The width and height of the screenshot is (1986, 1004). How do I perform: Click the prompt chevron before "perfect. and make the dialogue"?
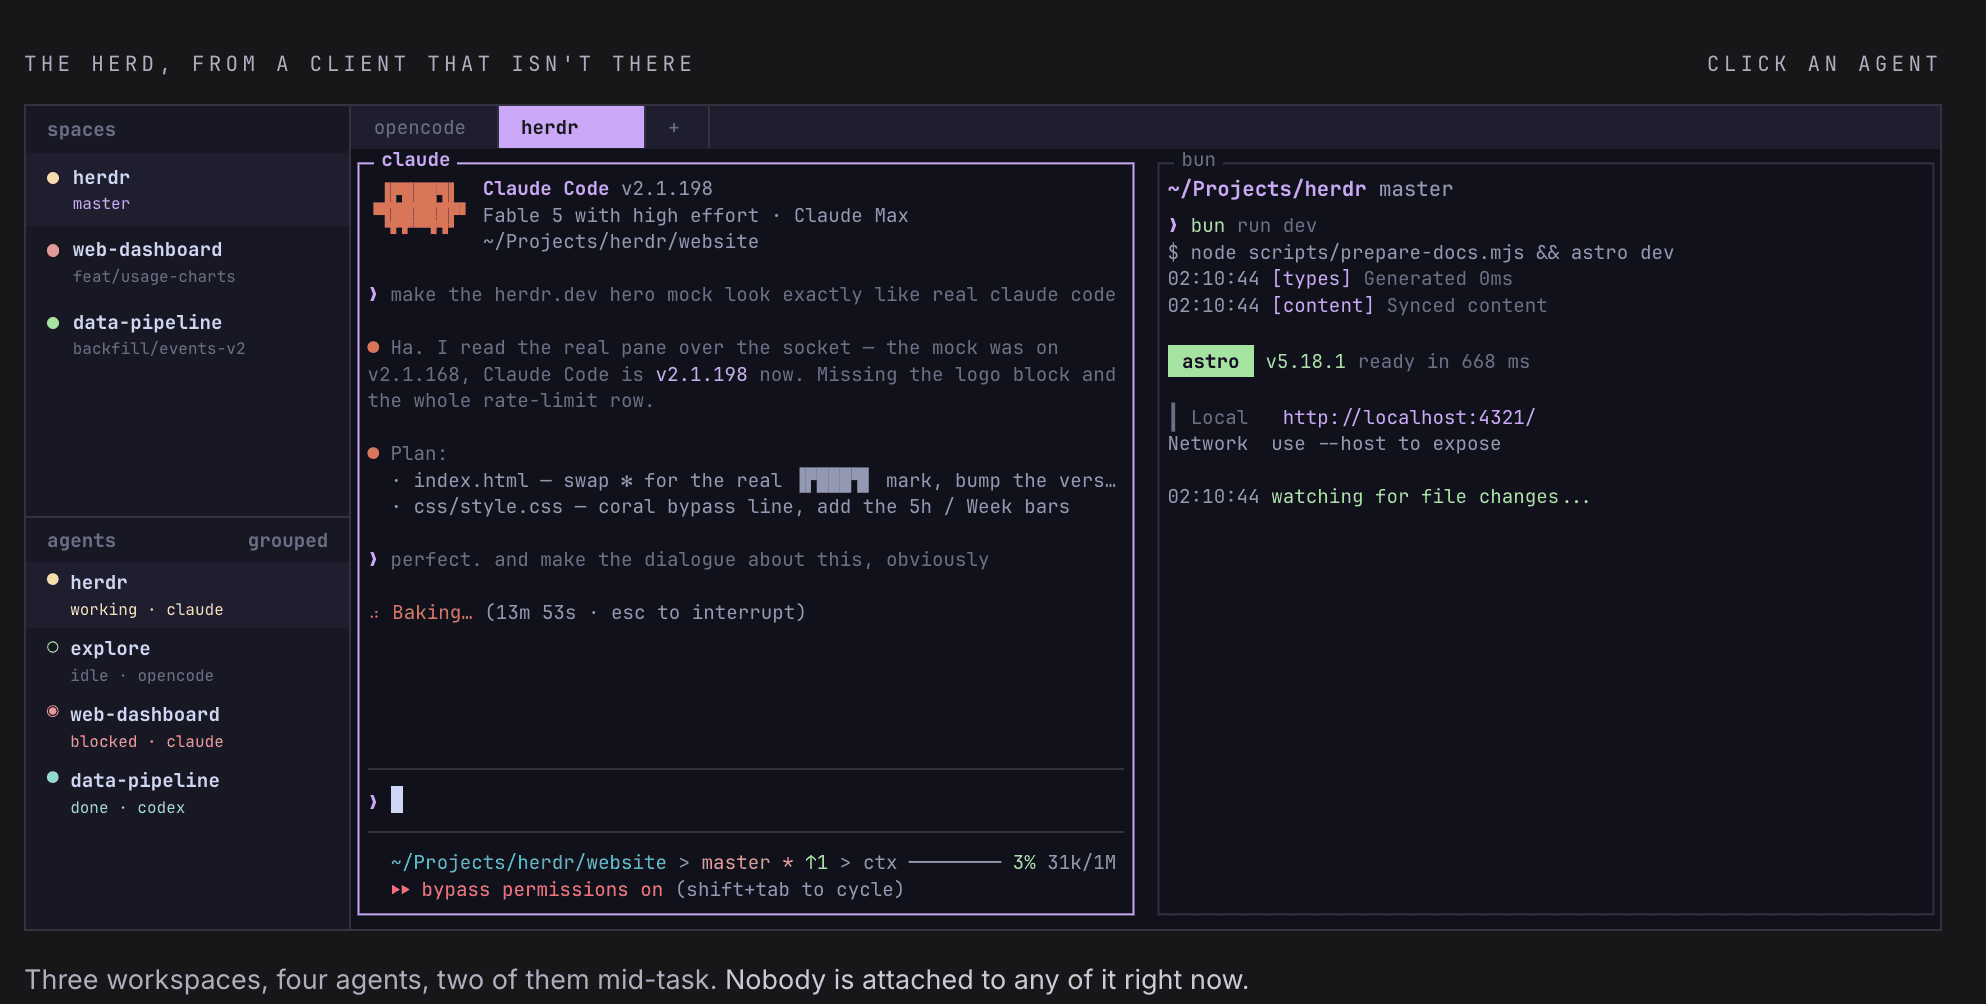click(x=373, y=560)
